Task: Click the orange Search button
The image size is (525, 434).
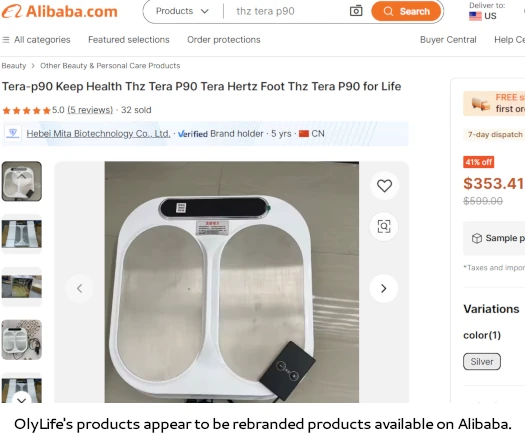Action: pyautogui.click(x=406, y=11)
